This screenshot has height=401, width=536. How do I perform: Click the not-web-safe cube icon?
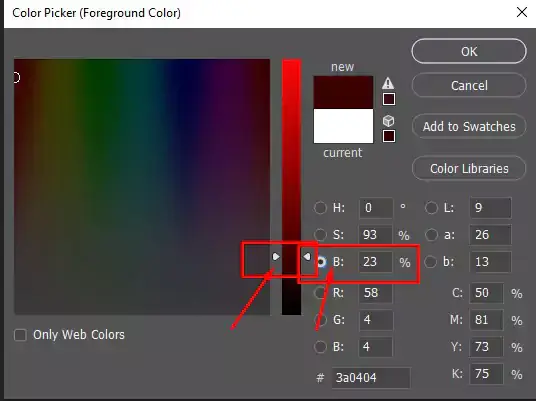[388, 121]
